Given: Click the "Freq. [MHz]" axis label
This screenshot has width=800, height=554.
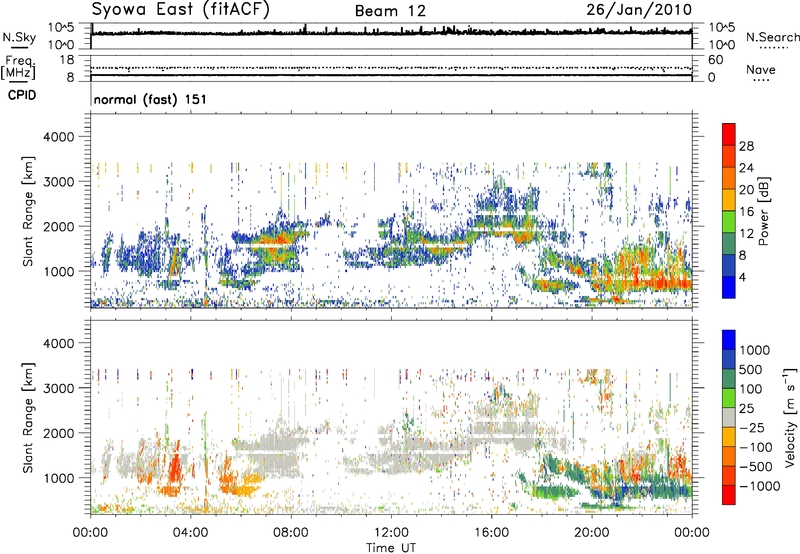Looking at the screenshot, I should pos(18,68).
